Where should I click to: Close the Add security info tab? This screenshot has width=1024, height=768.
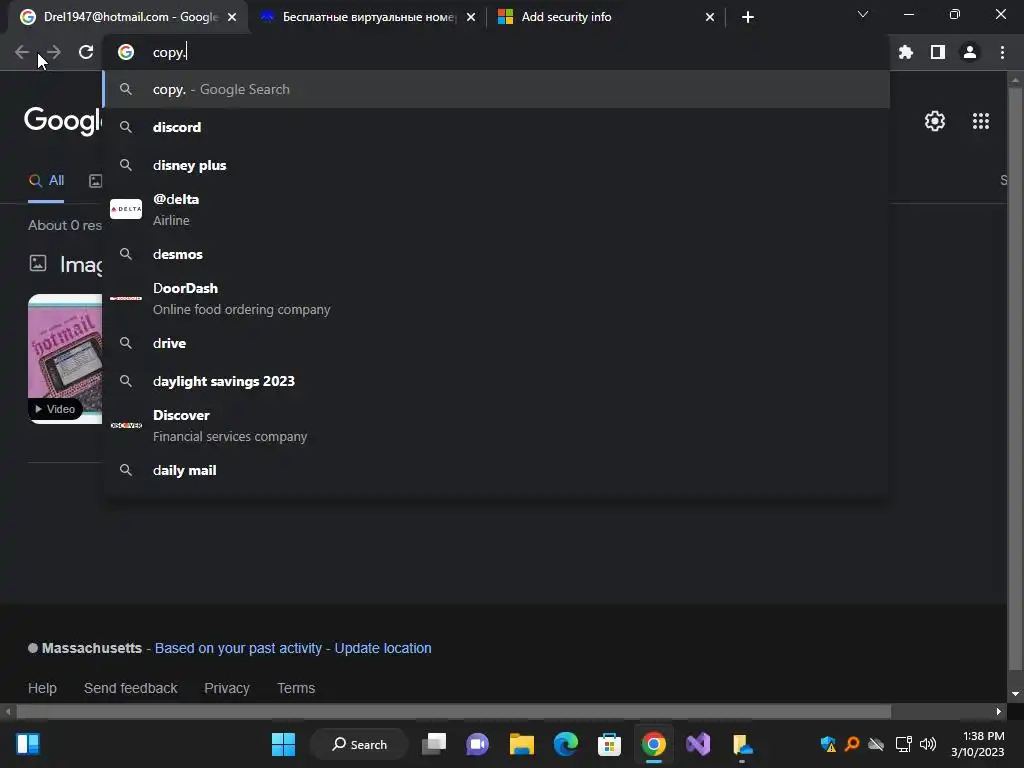point(710,17)
